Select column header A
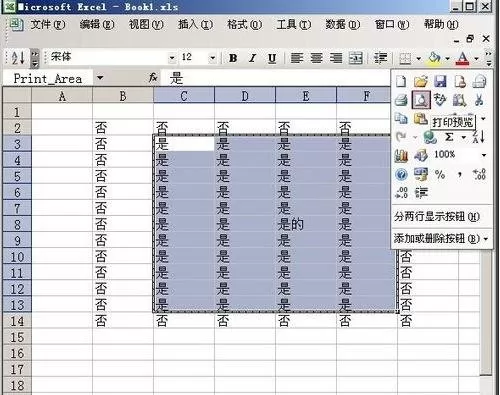500x395 pixels. pos(62,96)
